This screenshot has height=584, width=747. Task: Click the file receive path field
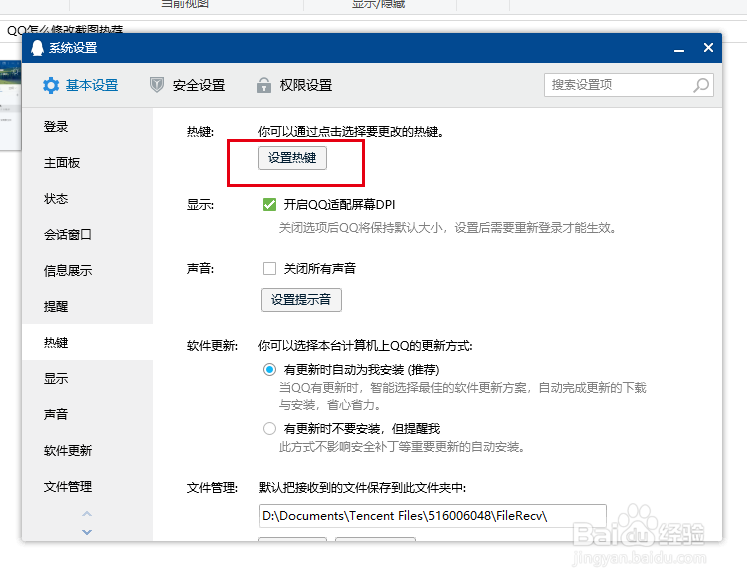click(x=433, y=516)
